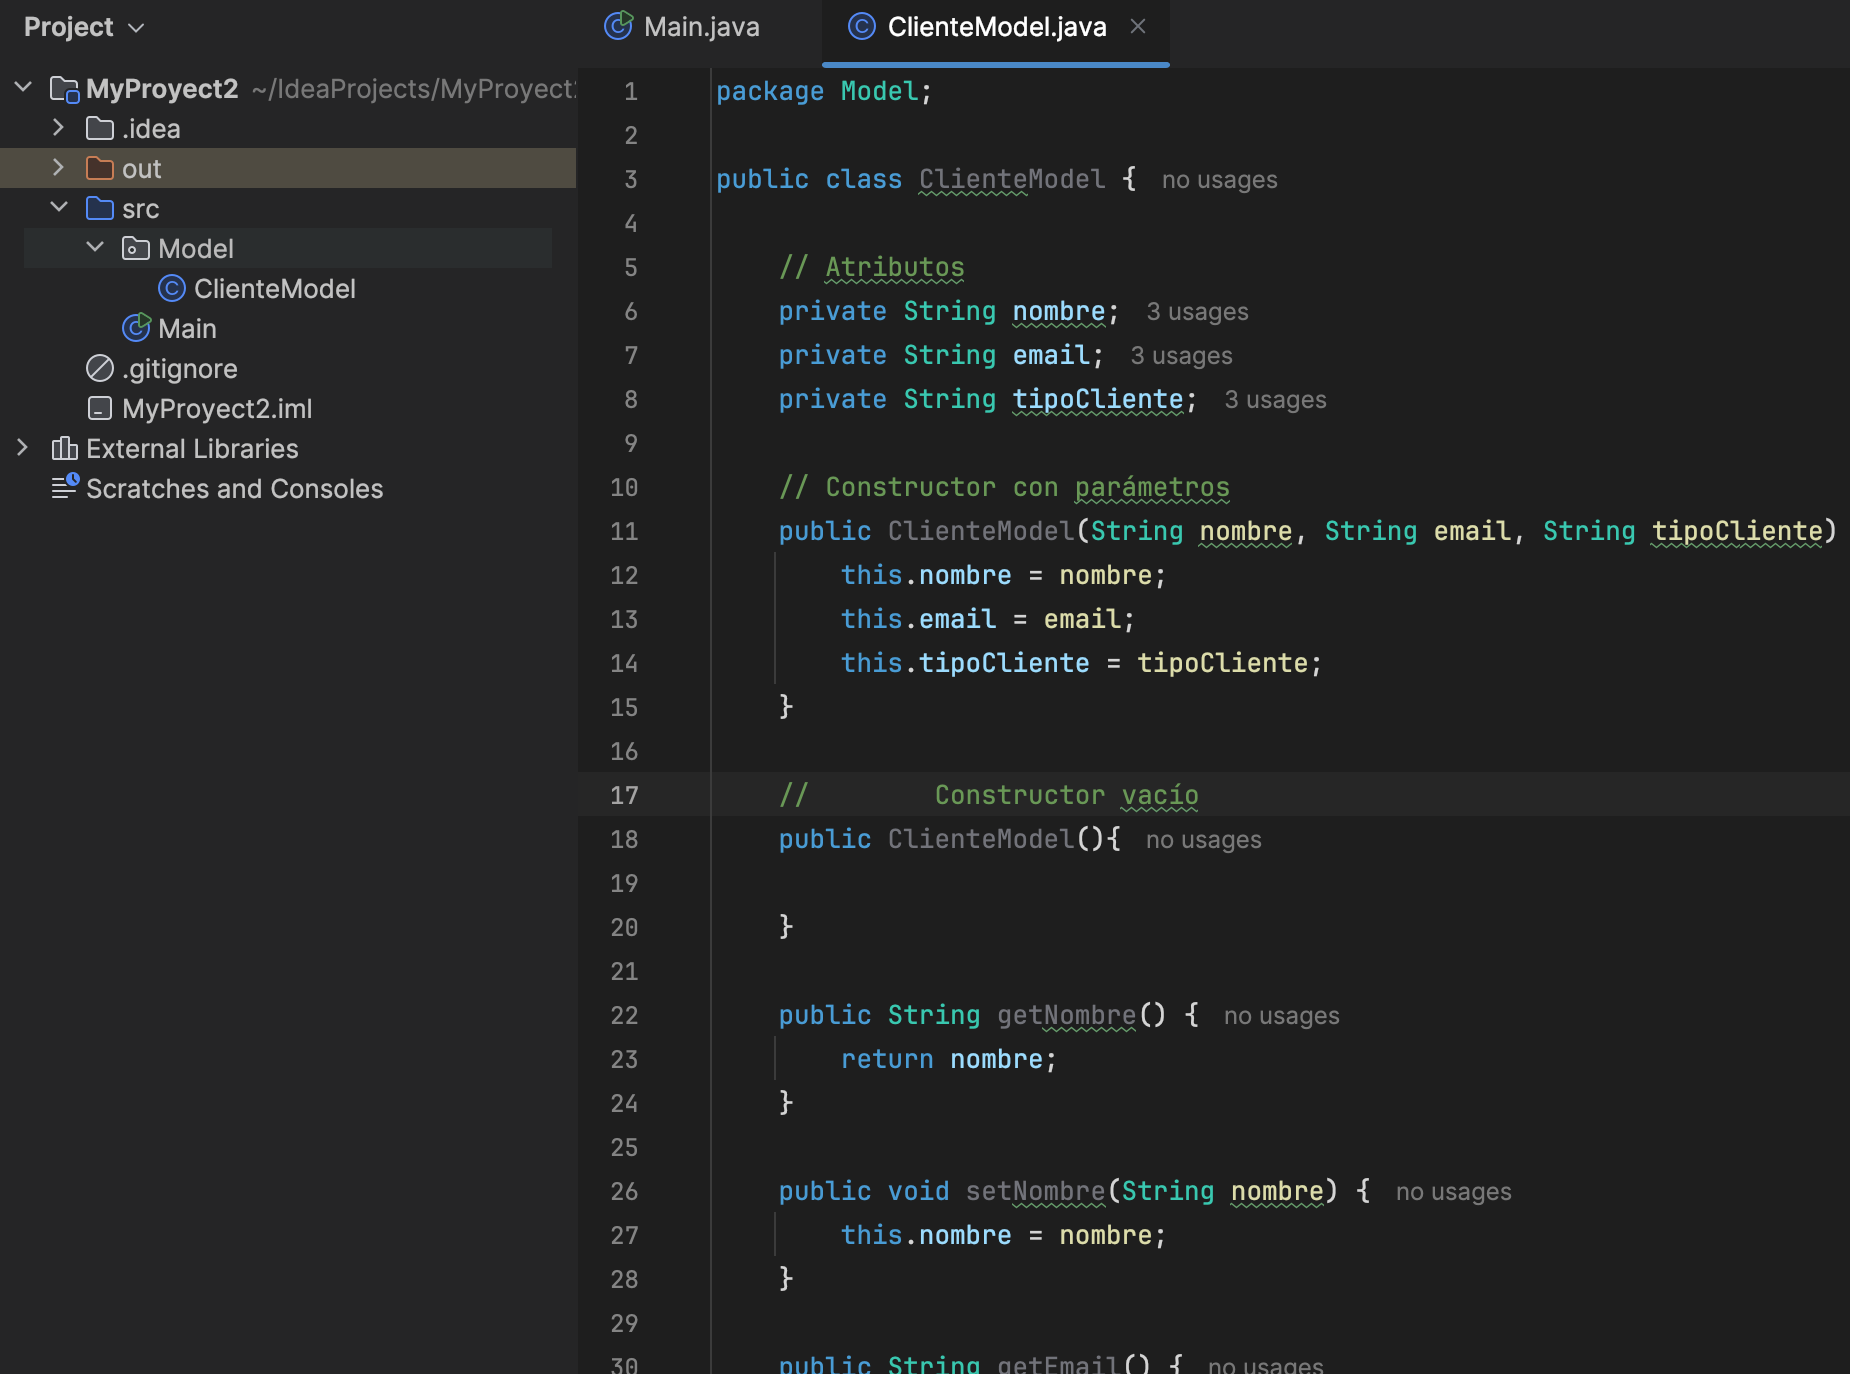Click '3 usages' hint beside nombre field
The image size is (1850, 1374).
click(x=1197, y=312)
